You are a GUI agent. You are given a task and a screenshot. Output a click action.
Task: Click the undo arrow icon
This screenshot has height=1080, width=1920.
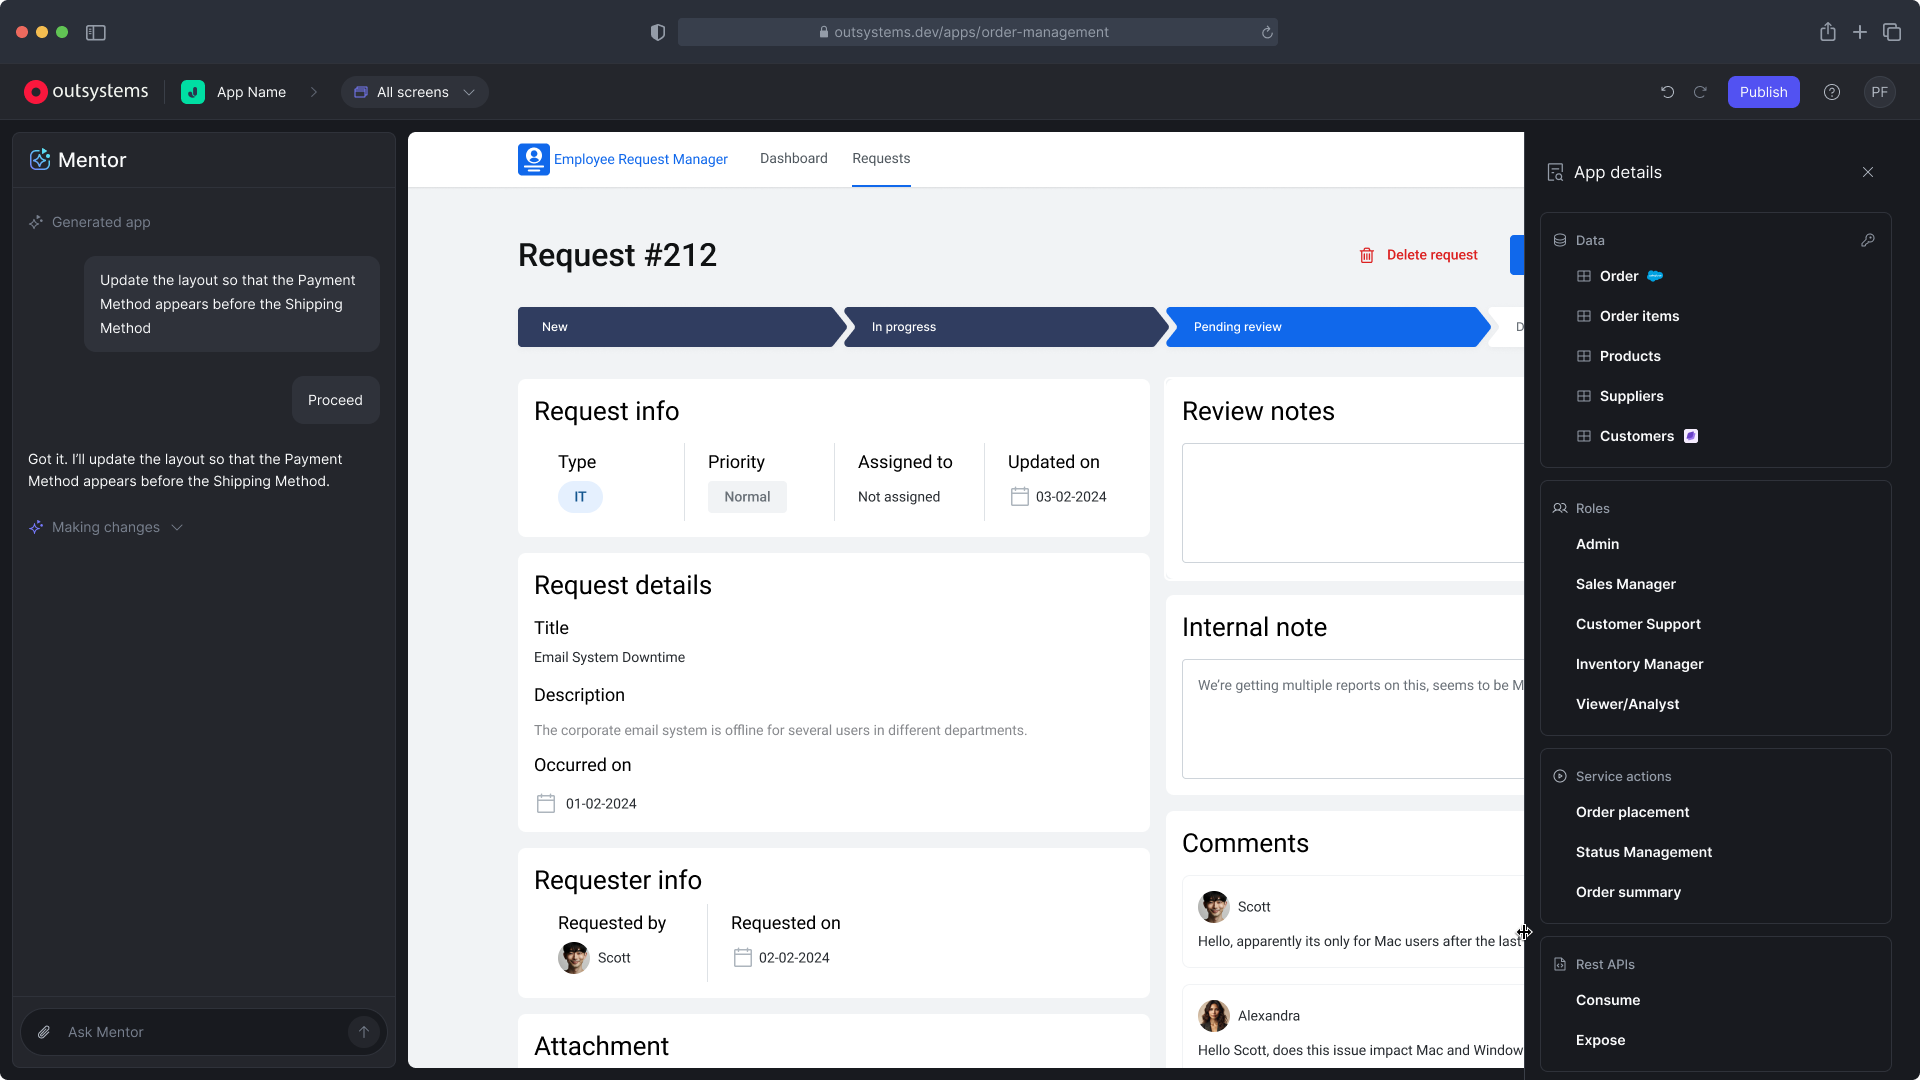(1667, 92)
